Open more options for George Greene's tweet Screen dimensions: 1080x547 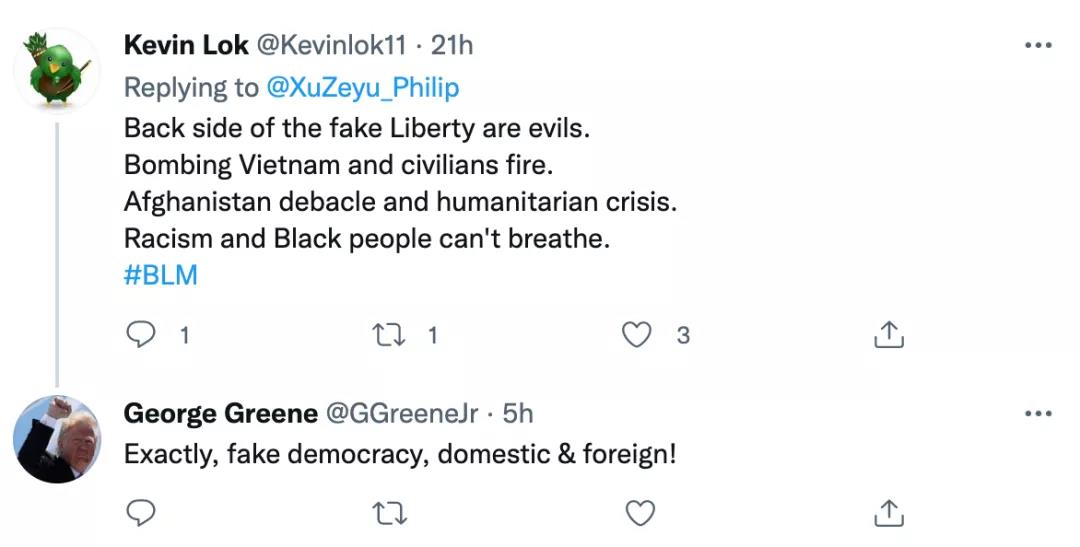[1039, 413]
